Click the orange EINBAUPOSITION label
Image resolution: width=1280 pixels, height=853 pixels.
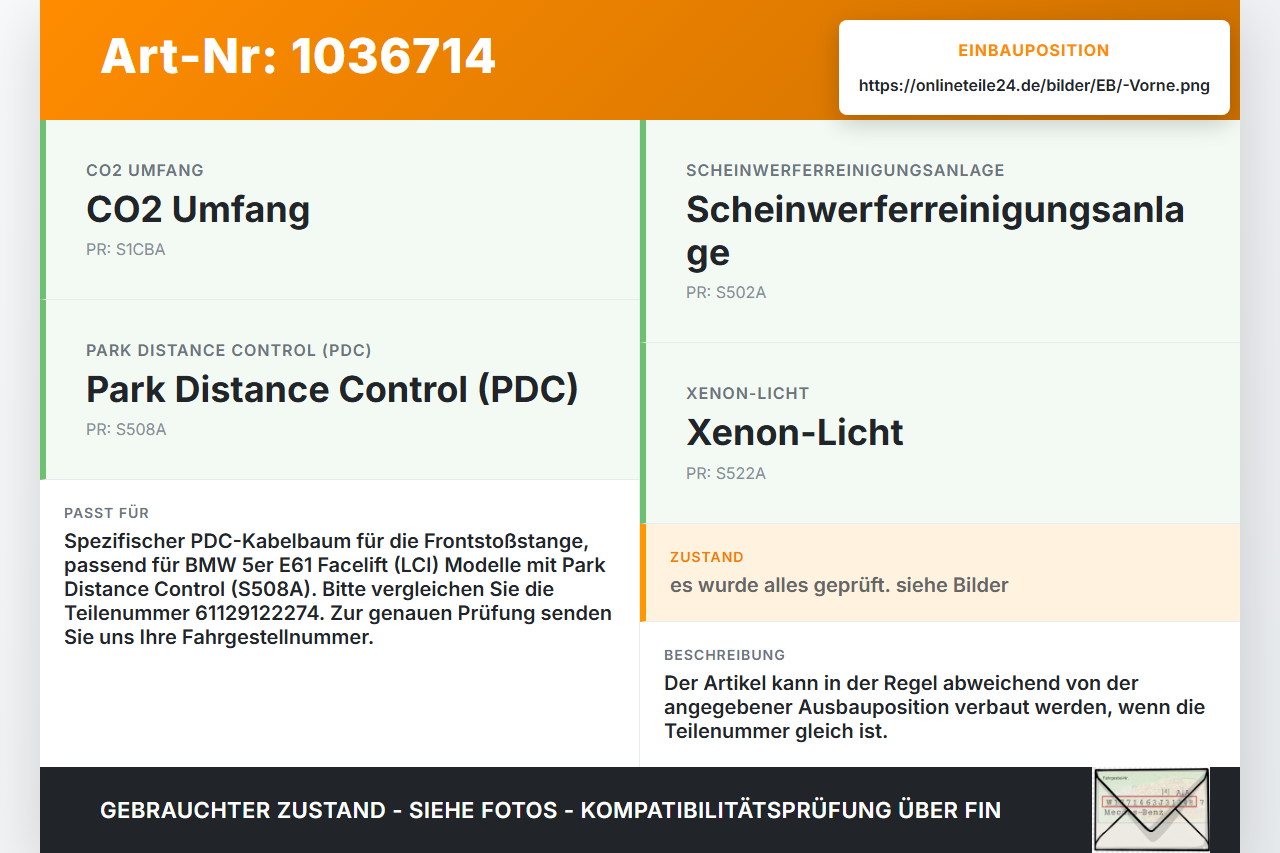pyautogui.click(x=1034, y=51)
